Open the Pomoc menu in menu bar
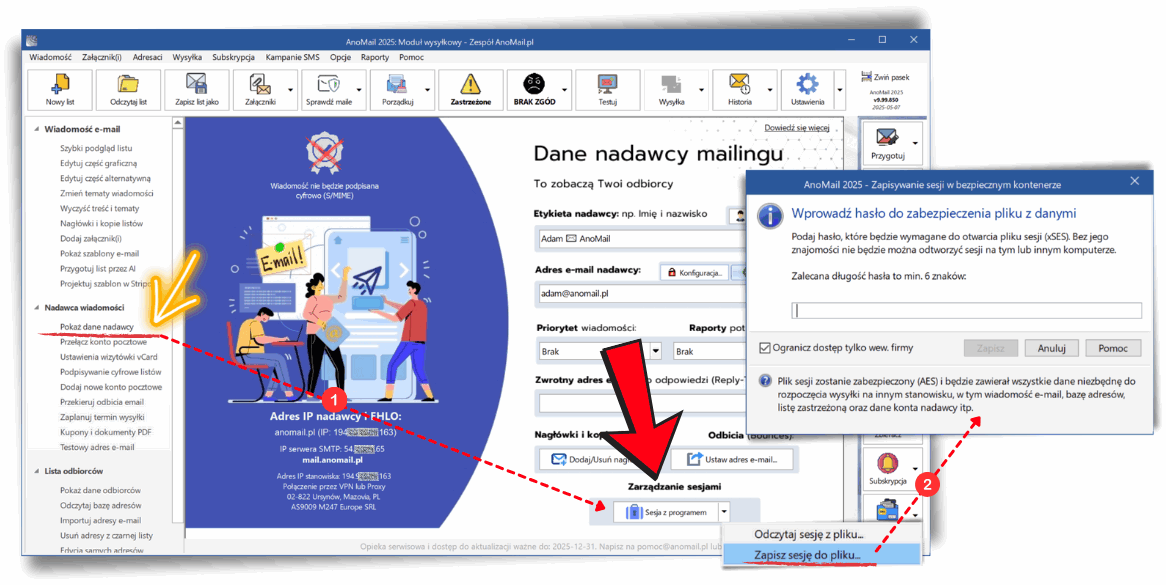Screen dimensions: 1166x585 [411, 57]
